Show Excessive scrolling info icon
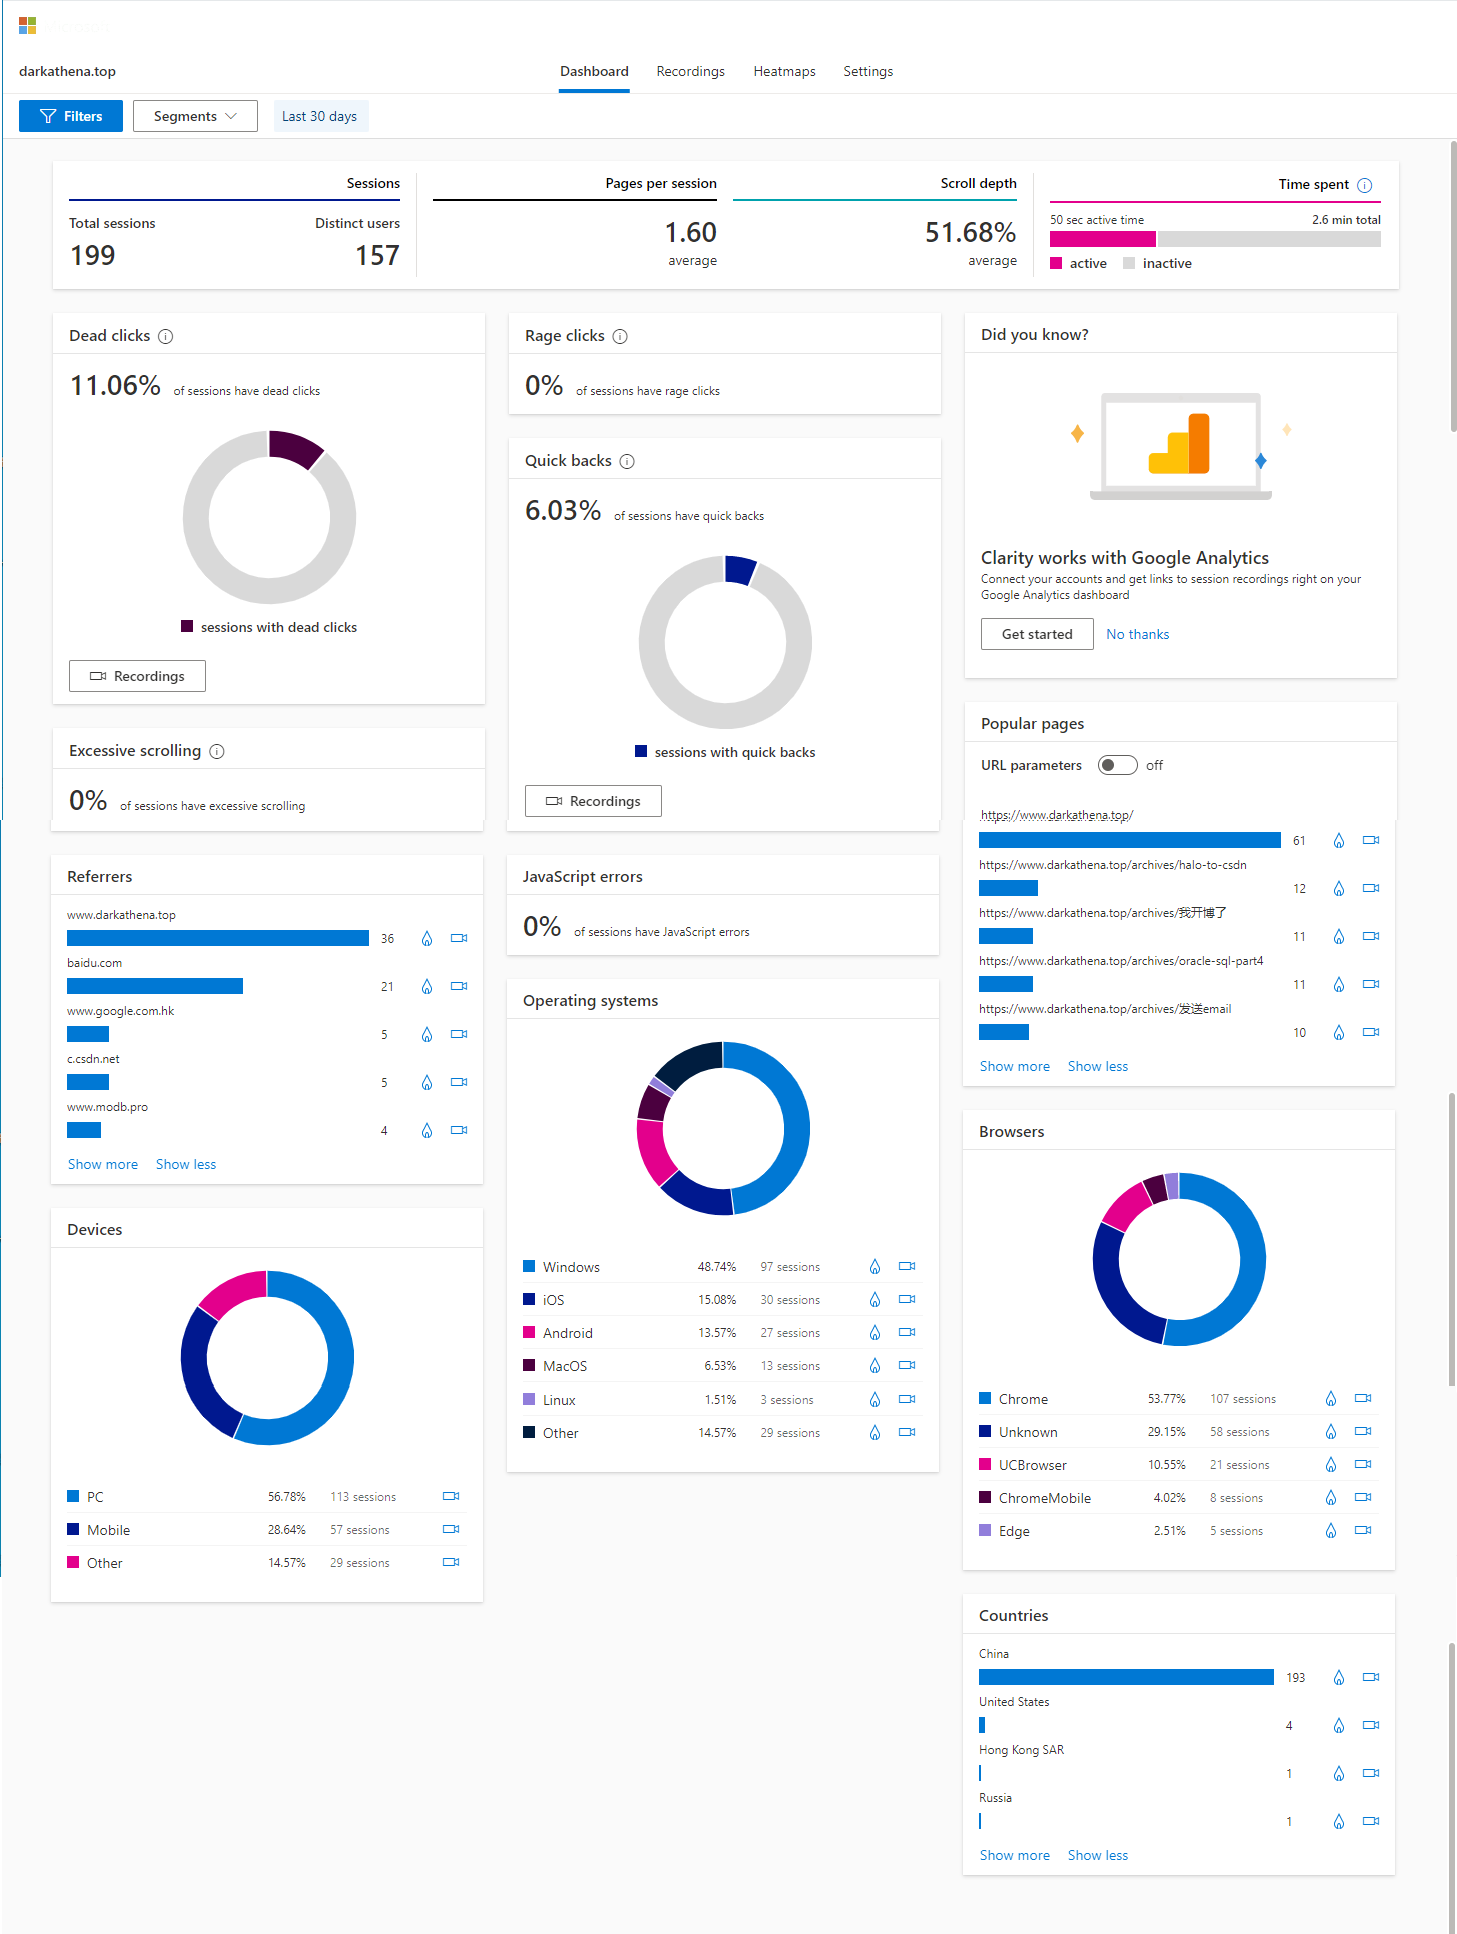Viewport: 1457px width, 1934px height. (217, 751)
